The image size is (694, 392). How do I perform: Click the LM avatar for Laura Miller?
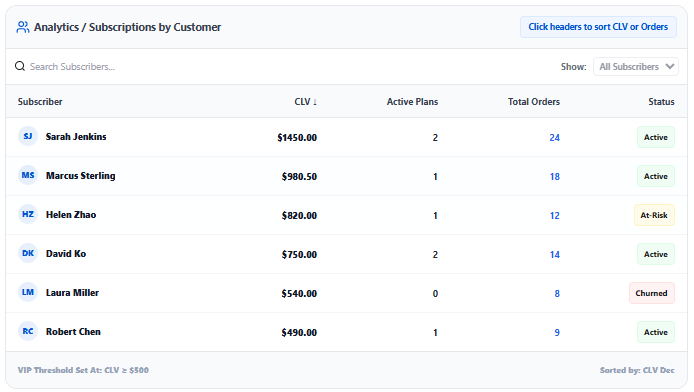coord(28,292)
